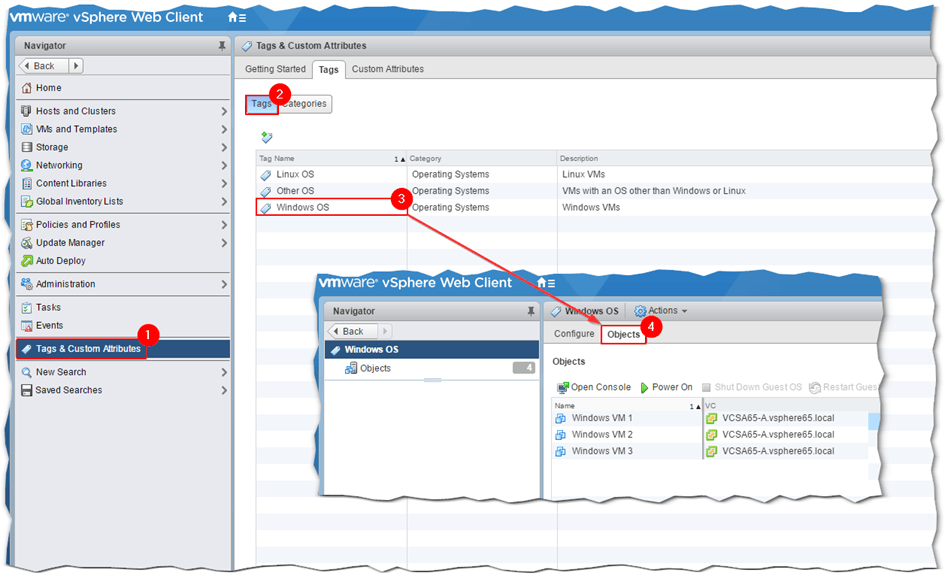Select the top-level Tags tab
This screenshot has width=945, height=579.
(x=328, y=70)
